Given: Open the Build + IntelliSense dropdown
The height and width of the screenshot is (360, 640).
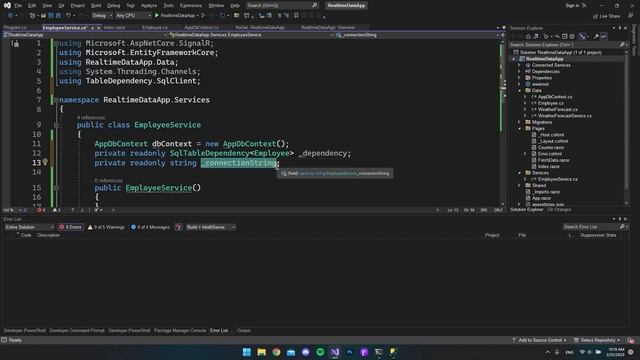Looking at the screenshot, I should (x=210, y=227).
